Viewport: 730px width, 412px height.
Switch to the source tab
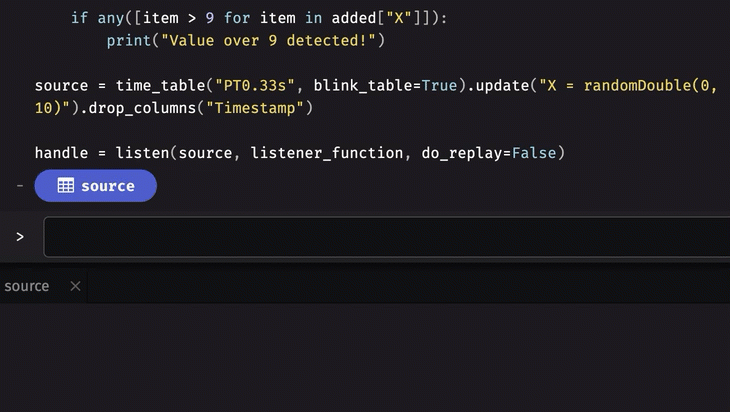point(27,286)
